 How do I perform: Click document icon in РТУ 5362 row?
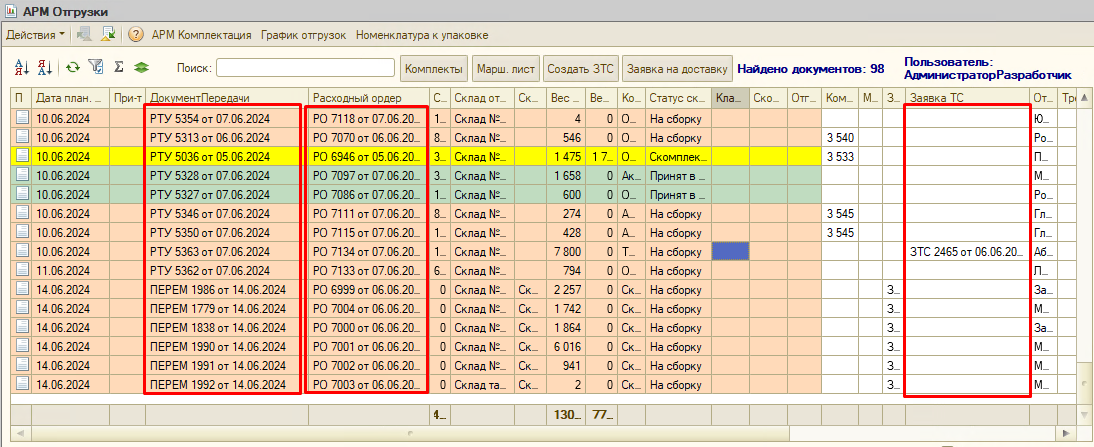[x=22, y=270]
